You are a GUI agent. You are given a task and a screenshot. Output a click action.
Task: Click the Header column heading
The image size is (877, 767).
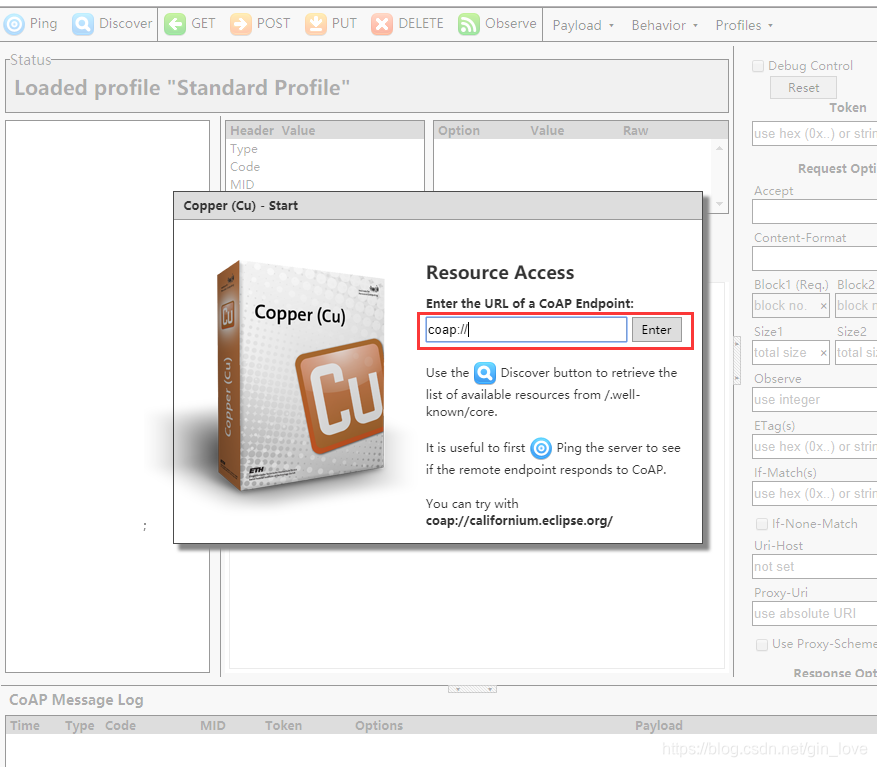tap(252, 130)
